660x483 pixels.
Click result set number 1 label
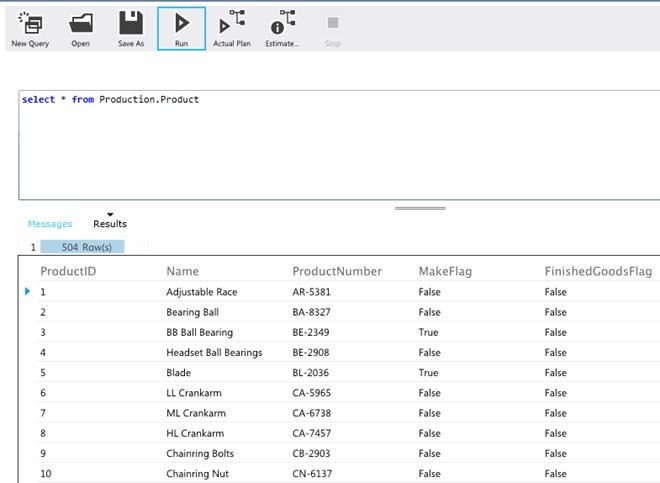coord(33,247)
